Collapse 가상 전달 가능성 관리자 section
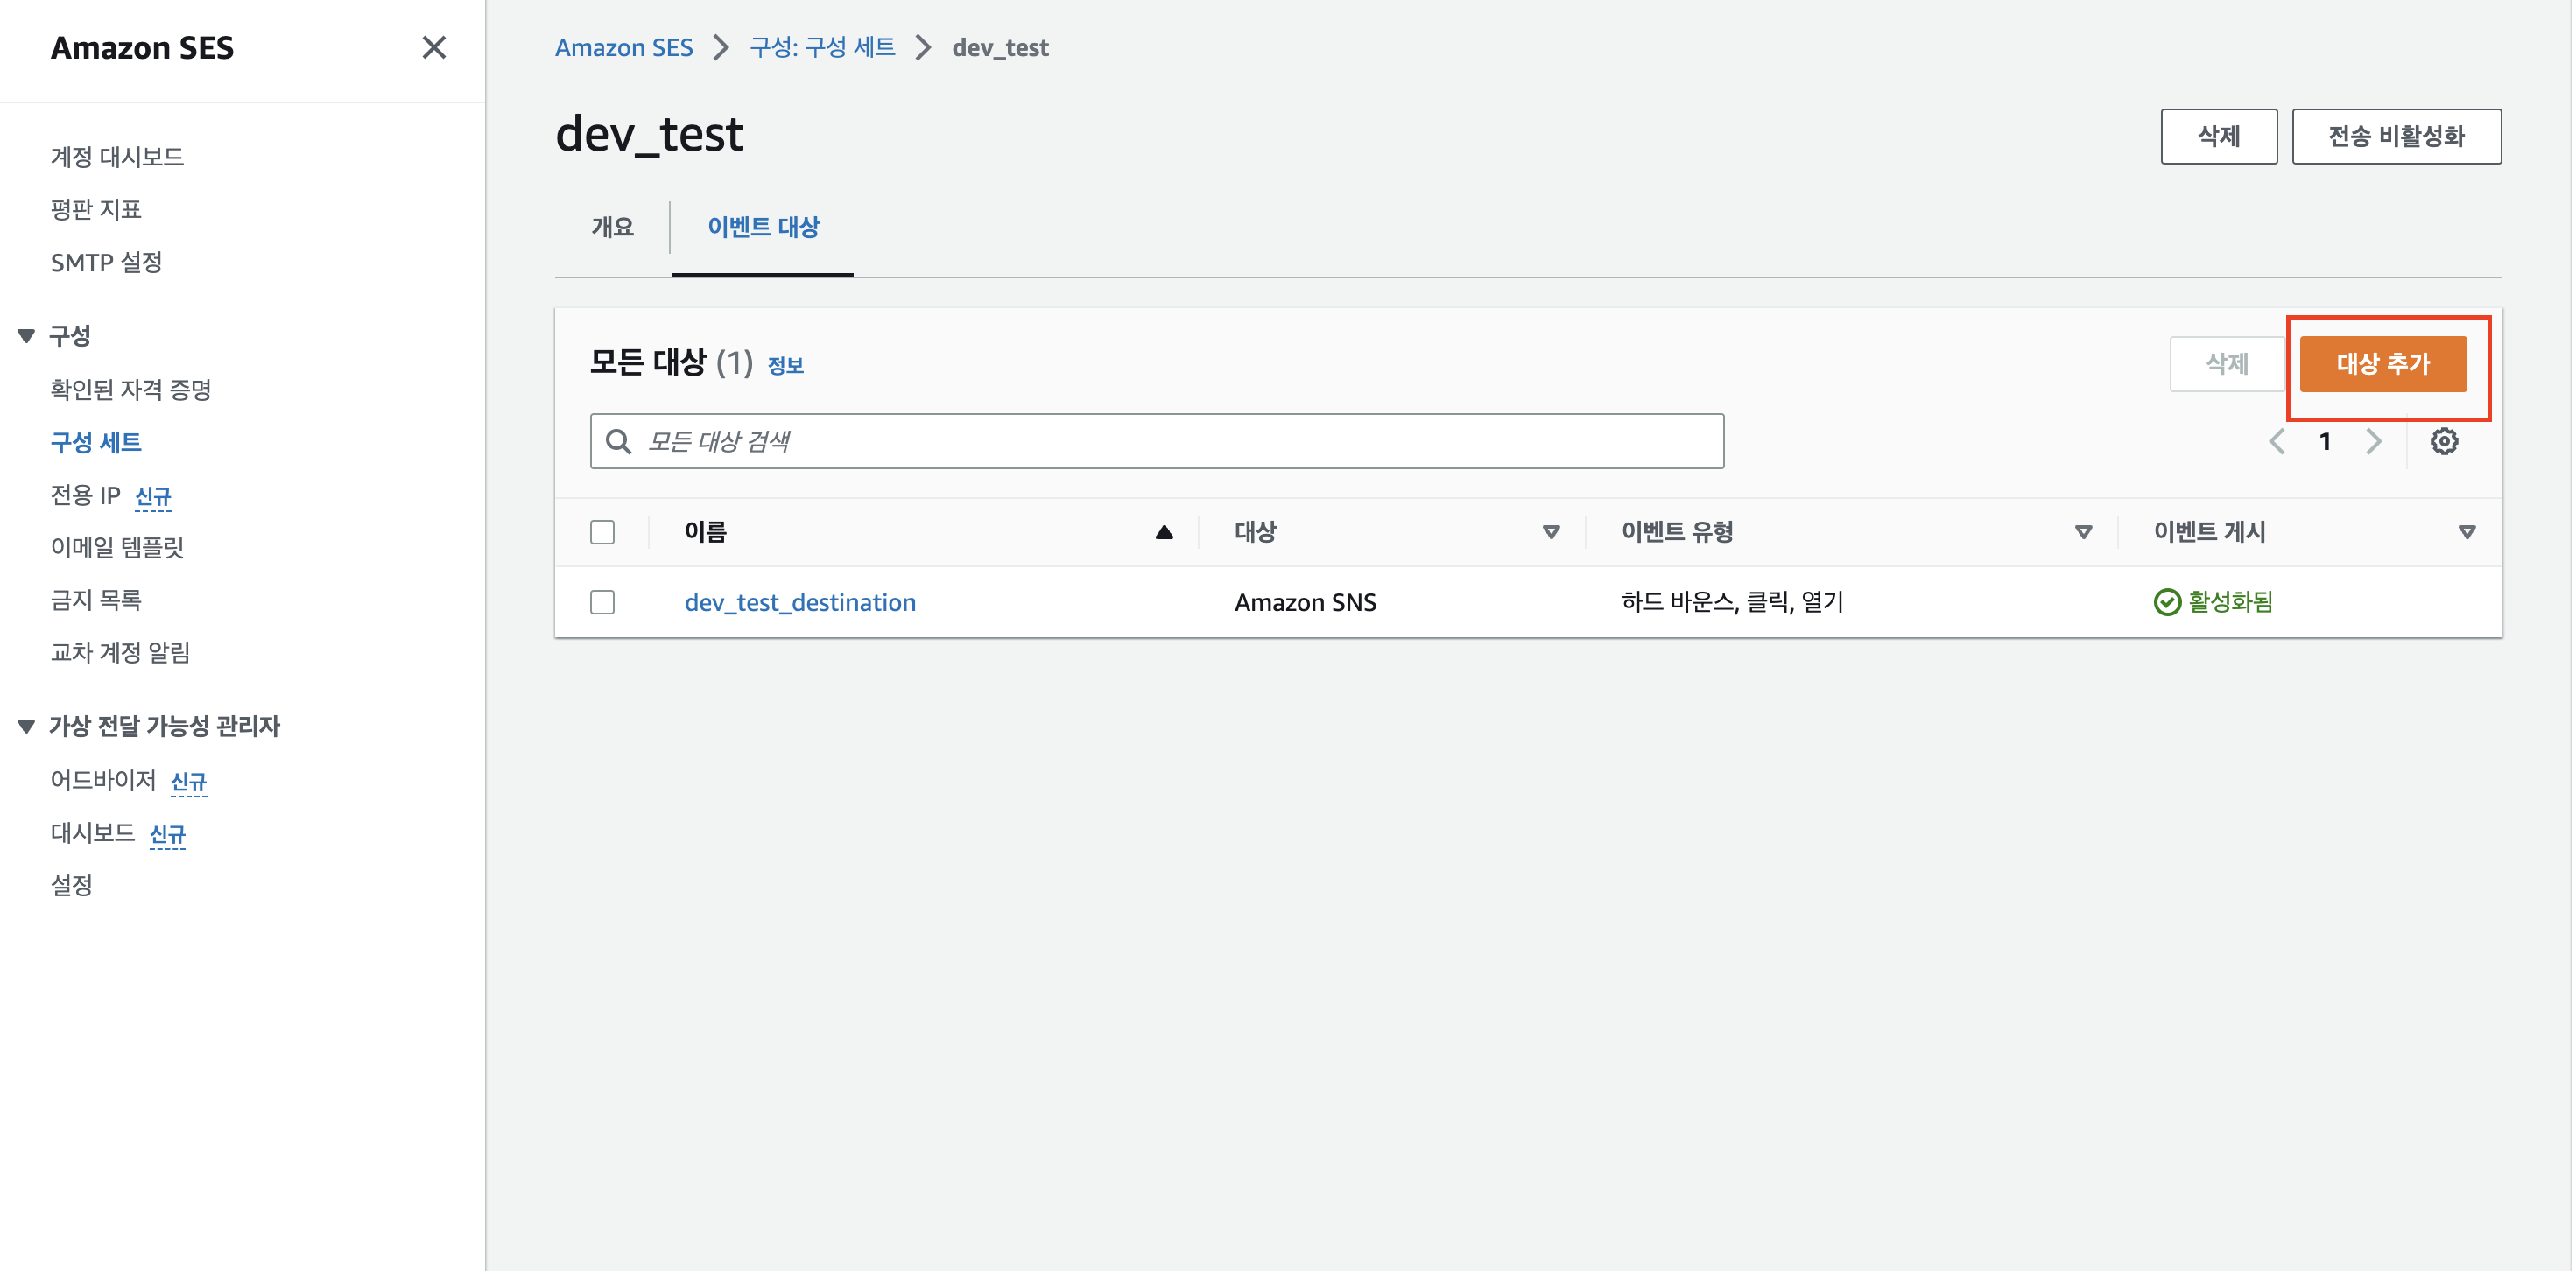 27,726
